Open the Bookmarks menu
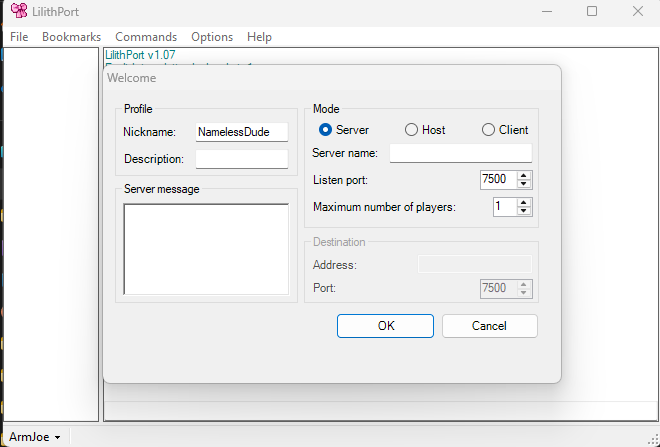 coord(72,37)
